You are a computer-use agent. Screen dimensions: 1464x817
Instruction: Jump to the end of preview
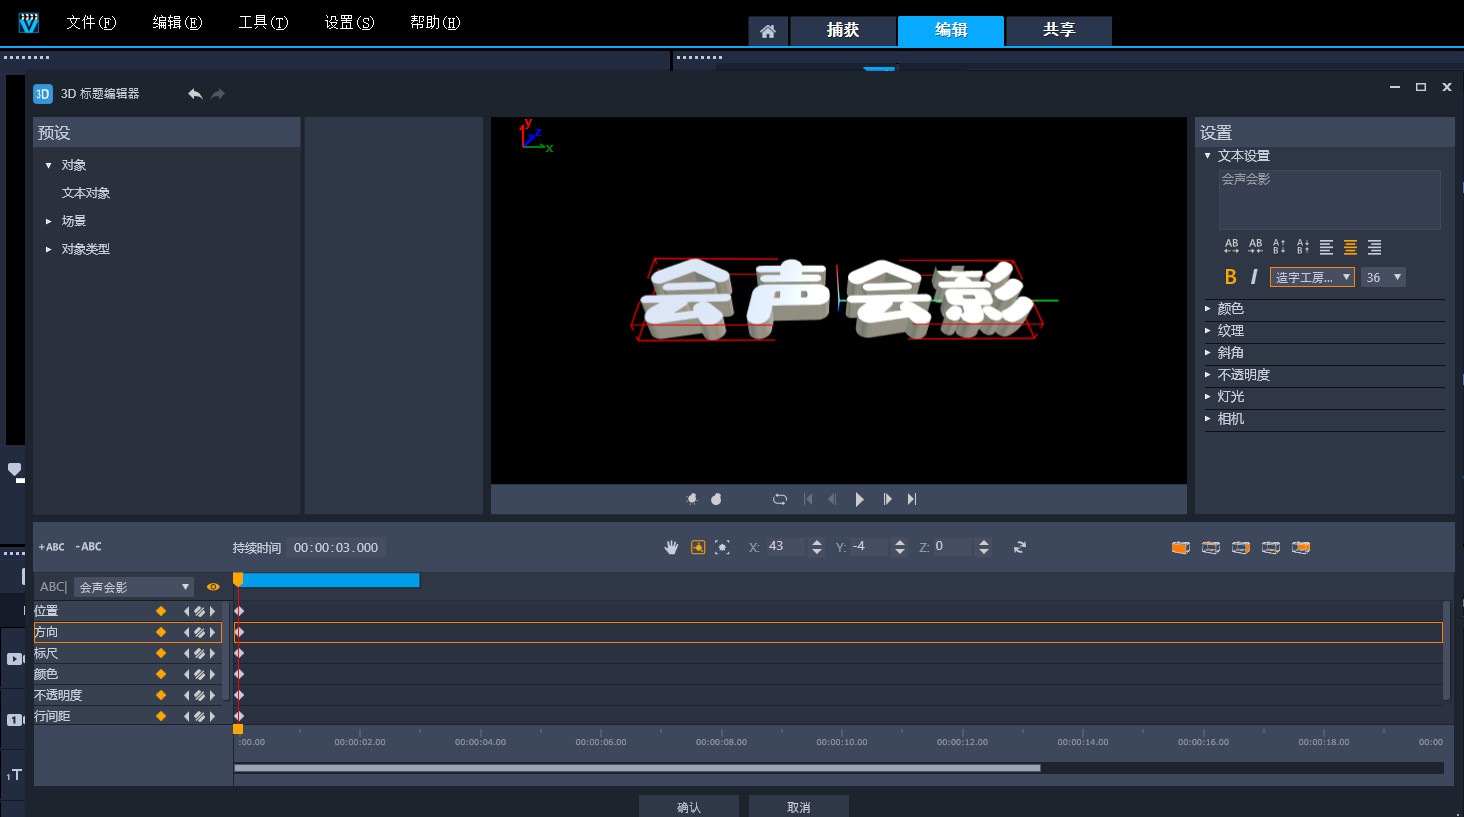(x=912, y=499)
